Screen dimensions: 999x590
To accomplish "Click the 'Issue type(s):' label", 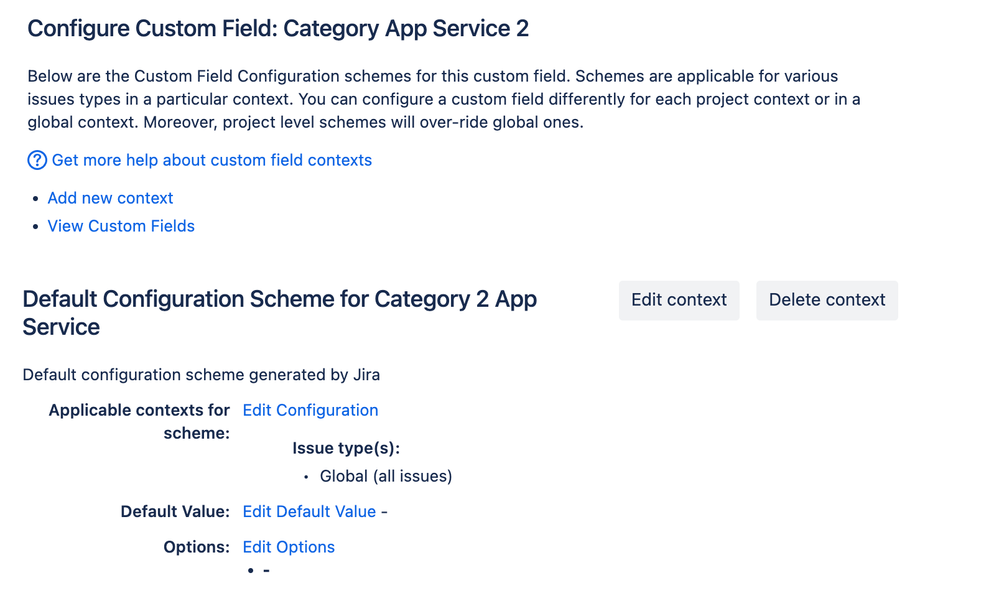I will click(346, 448).
